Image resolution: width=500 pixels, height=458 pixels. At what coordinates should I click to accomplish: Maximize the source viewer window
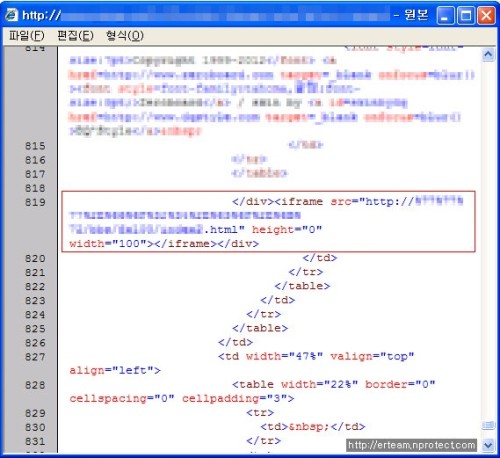(466, 15)
